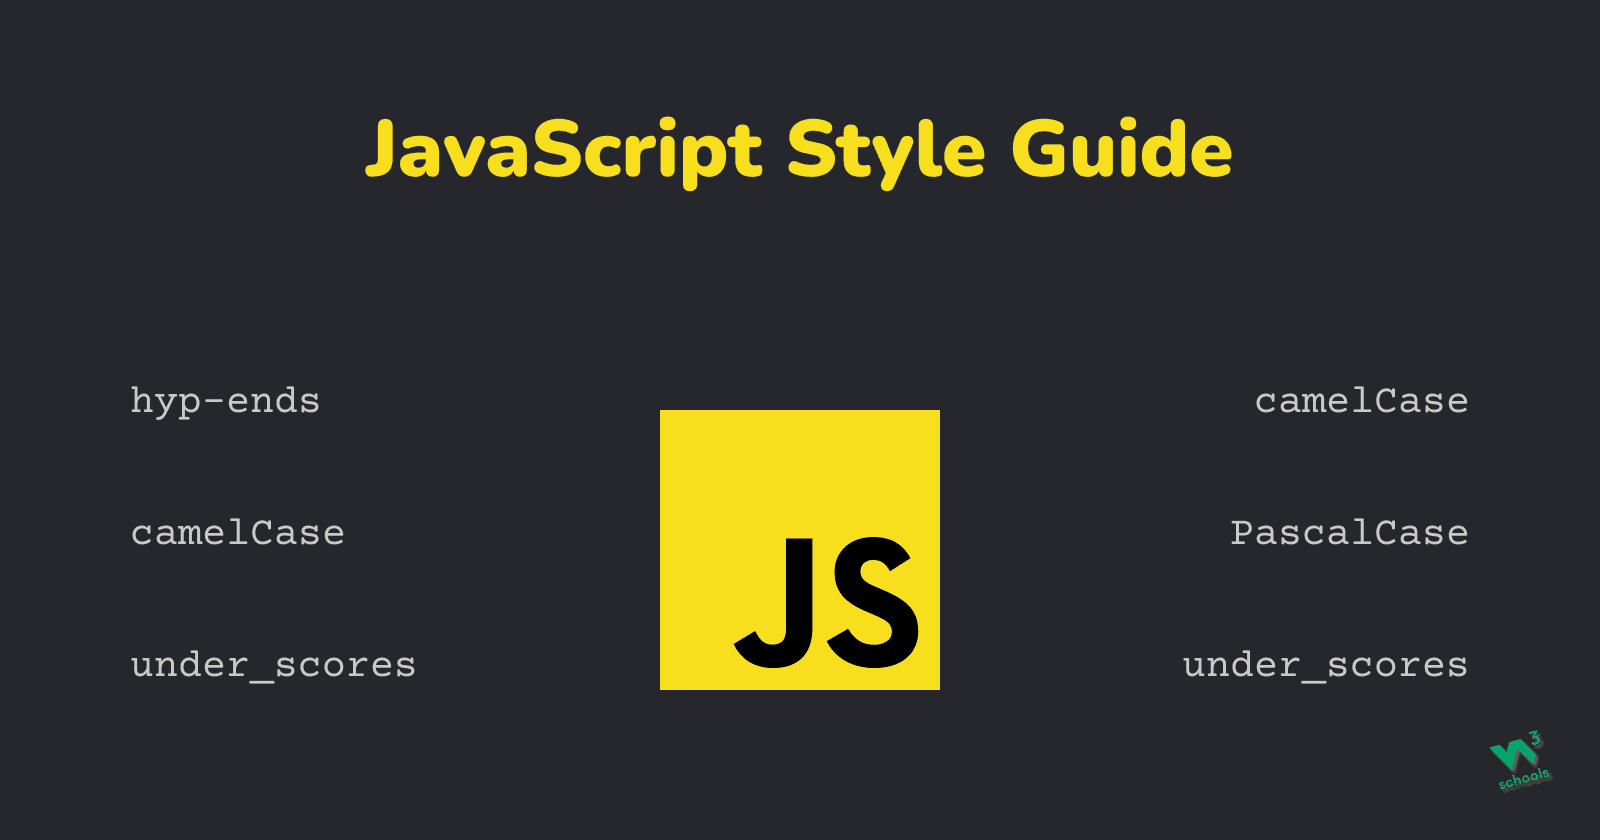
Task: Select the word 'JavaScript' in the title
Action: point(563,150)
